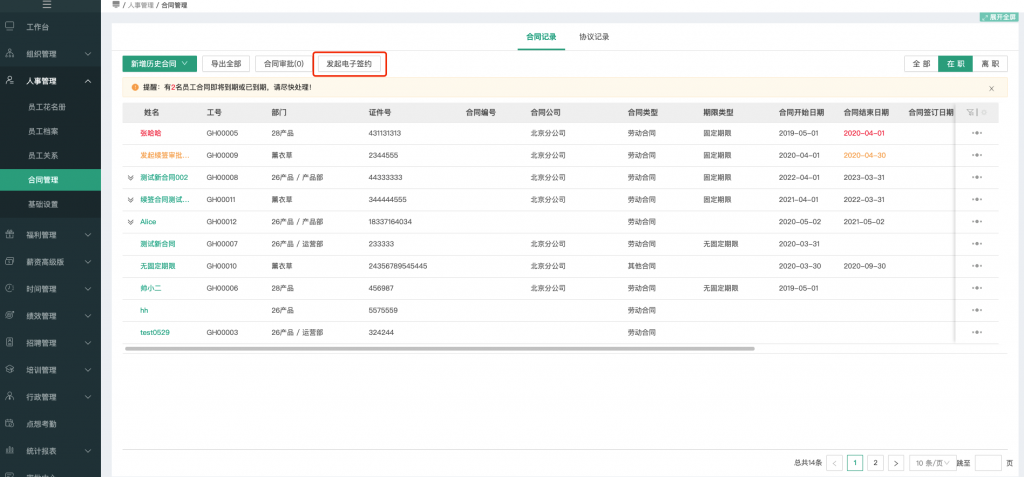Click the 发起电子签约 button

349,63
